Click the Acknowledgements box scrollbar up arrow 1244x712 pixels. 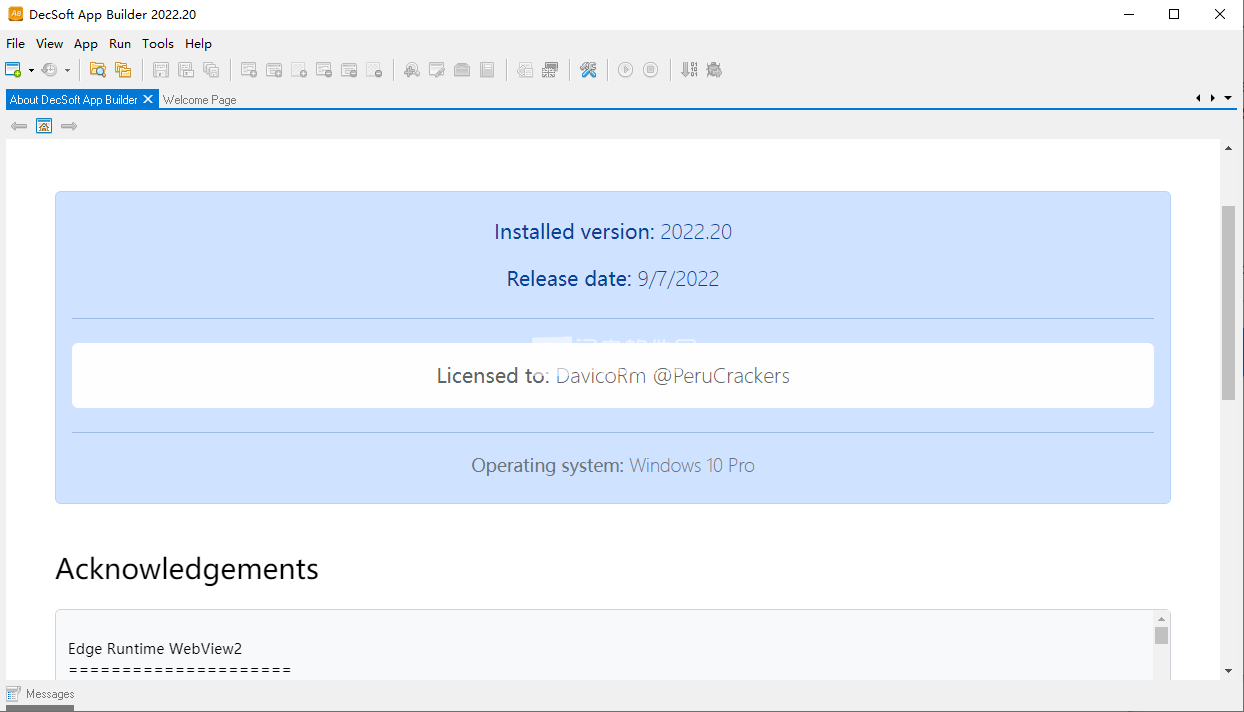coord(1161,619)
